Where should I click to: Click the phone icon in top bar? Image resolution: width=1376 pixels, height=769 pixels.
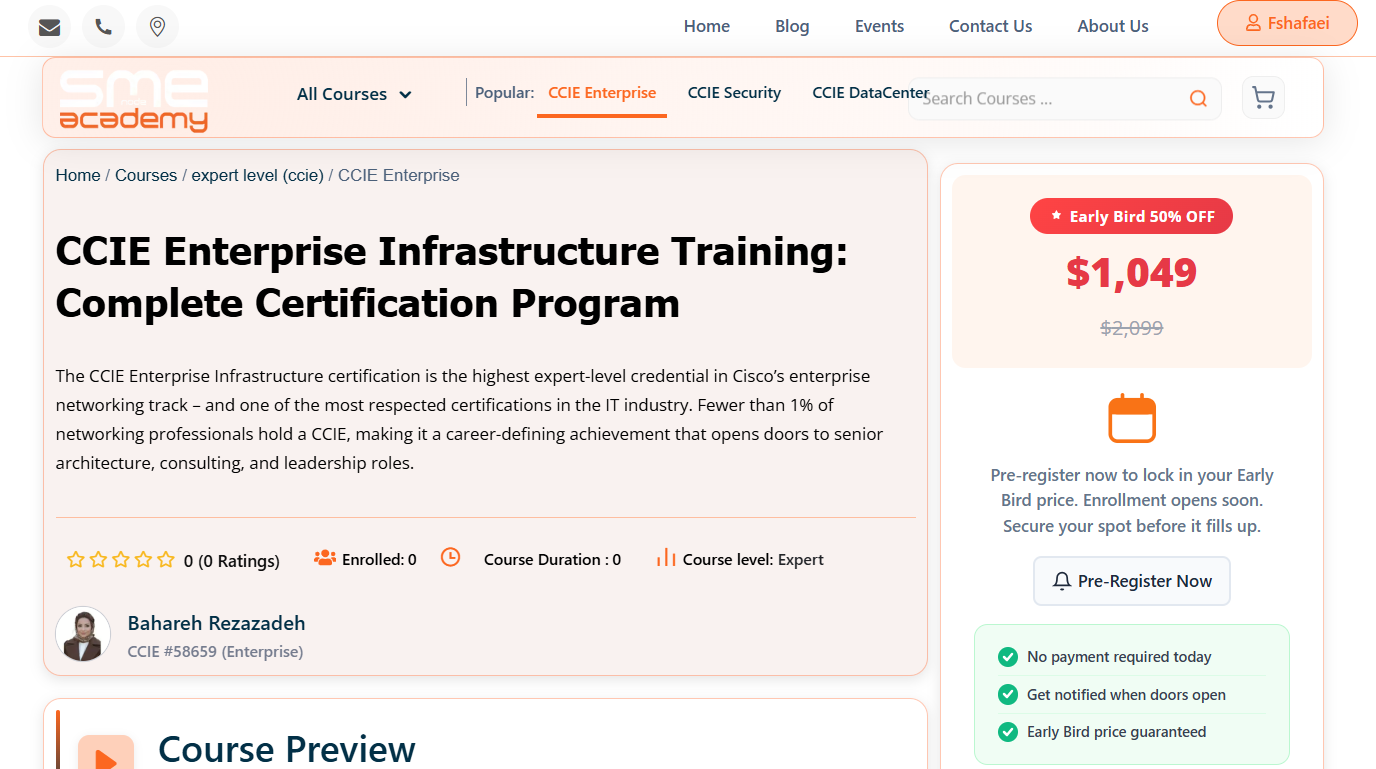[x=103, y=27]
